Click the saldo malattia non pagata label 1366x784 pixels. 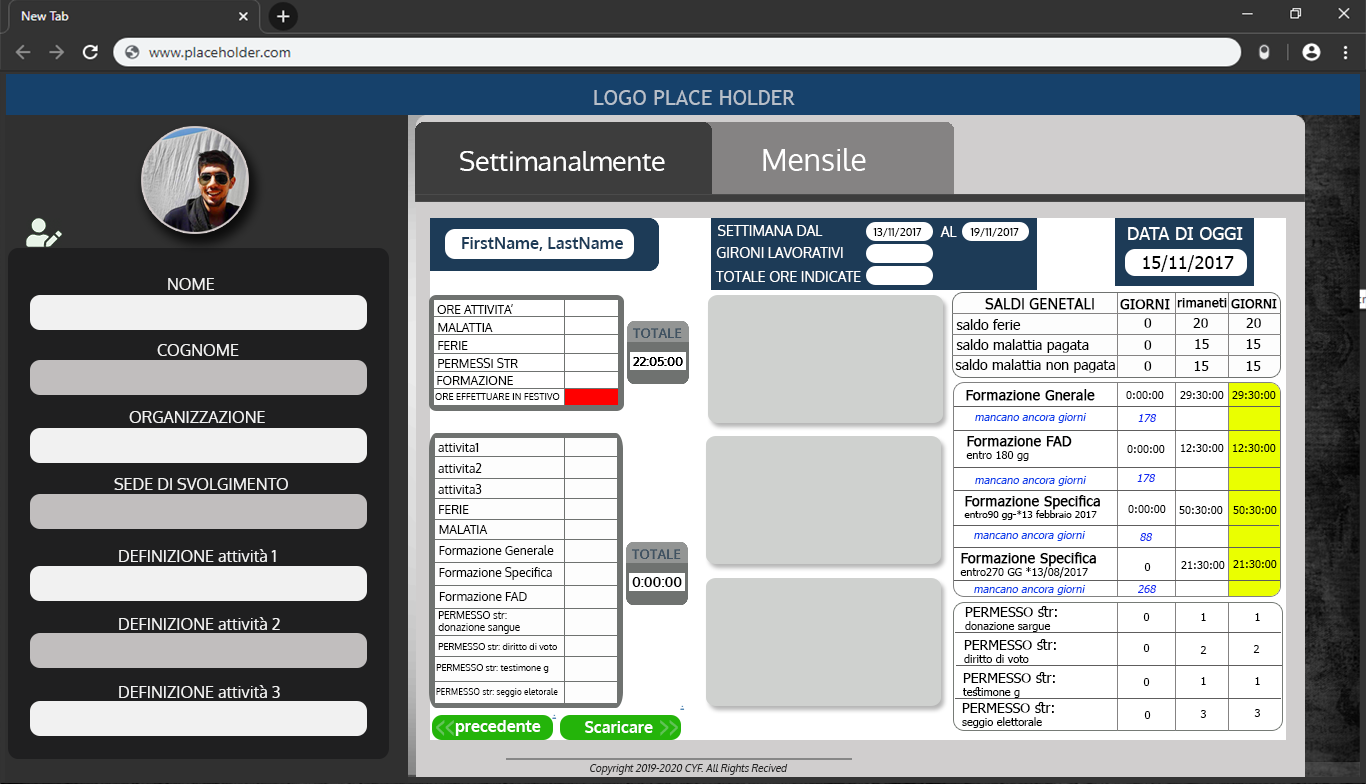click(1035, 366)
